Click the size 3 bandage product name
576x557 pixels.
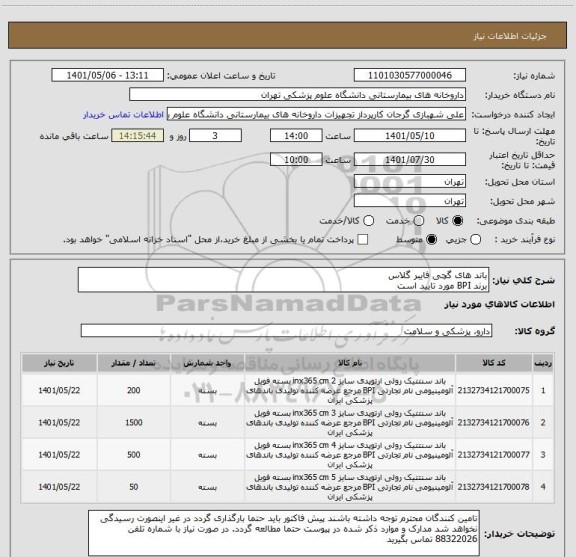tap(349, 423)
